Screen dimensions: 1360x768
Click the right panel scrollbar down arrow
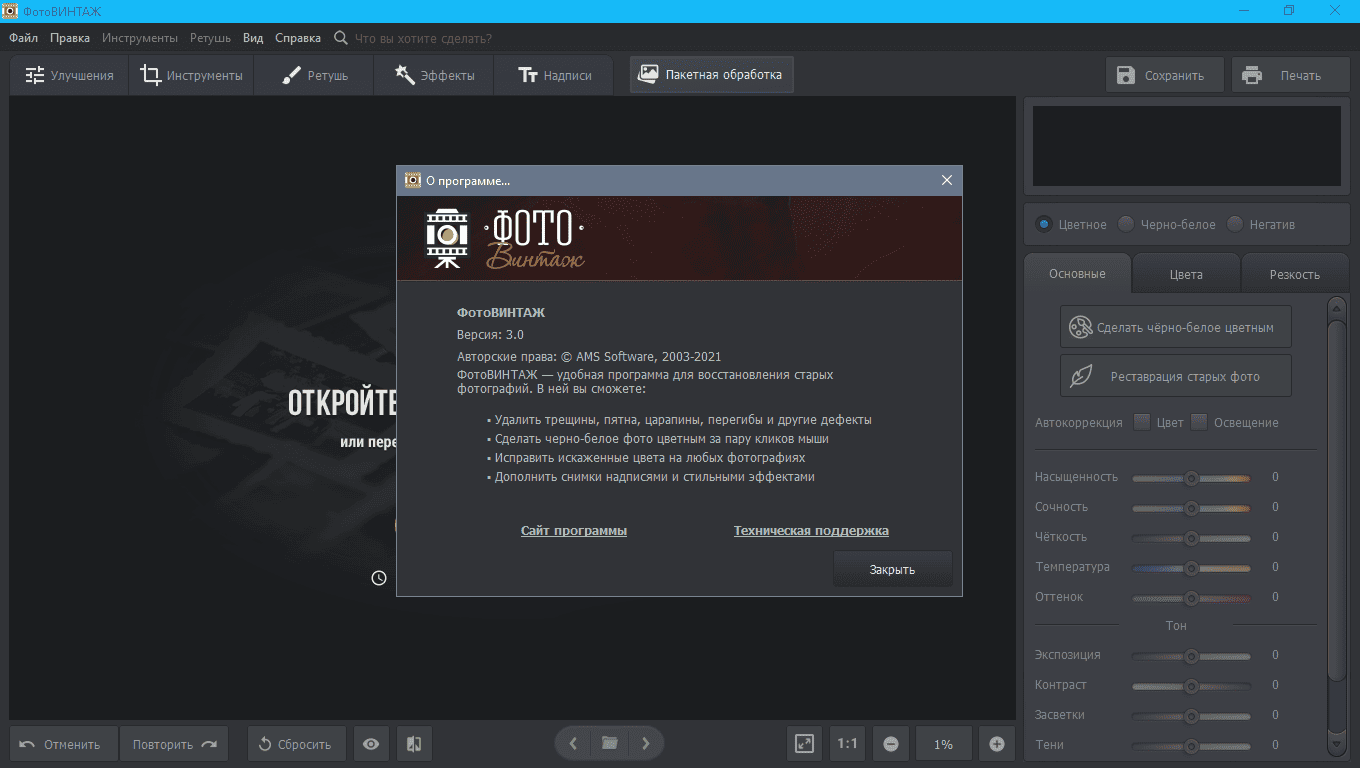coord(1337,745)
